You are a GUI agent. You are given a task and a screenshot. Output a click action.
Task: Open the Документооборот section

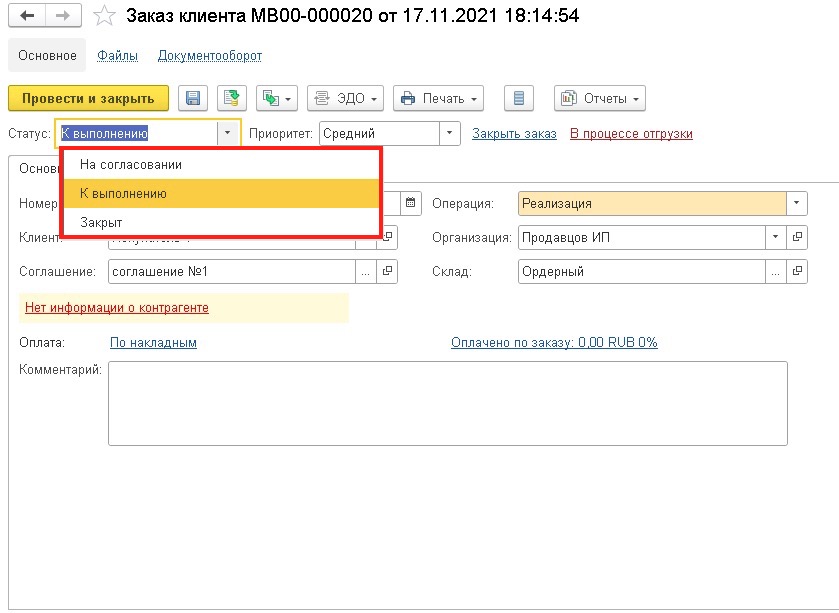[x=210, y=56]
